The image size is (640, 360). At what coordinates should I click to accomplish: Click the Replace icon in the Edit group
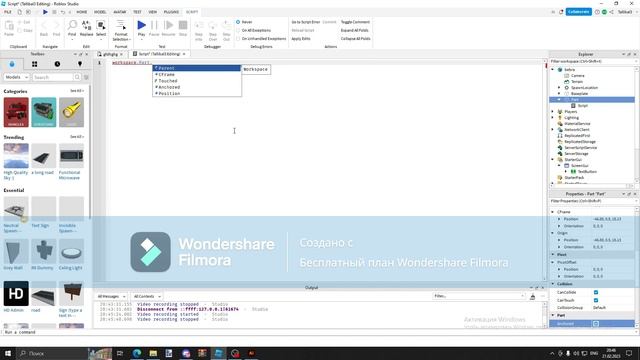tap(86, 25)
